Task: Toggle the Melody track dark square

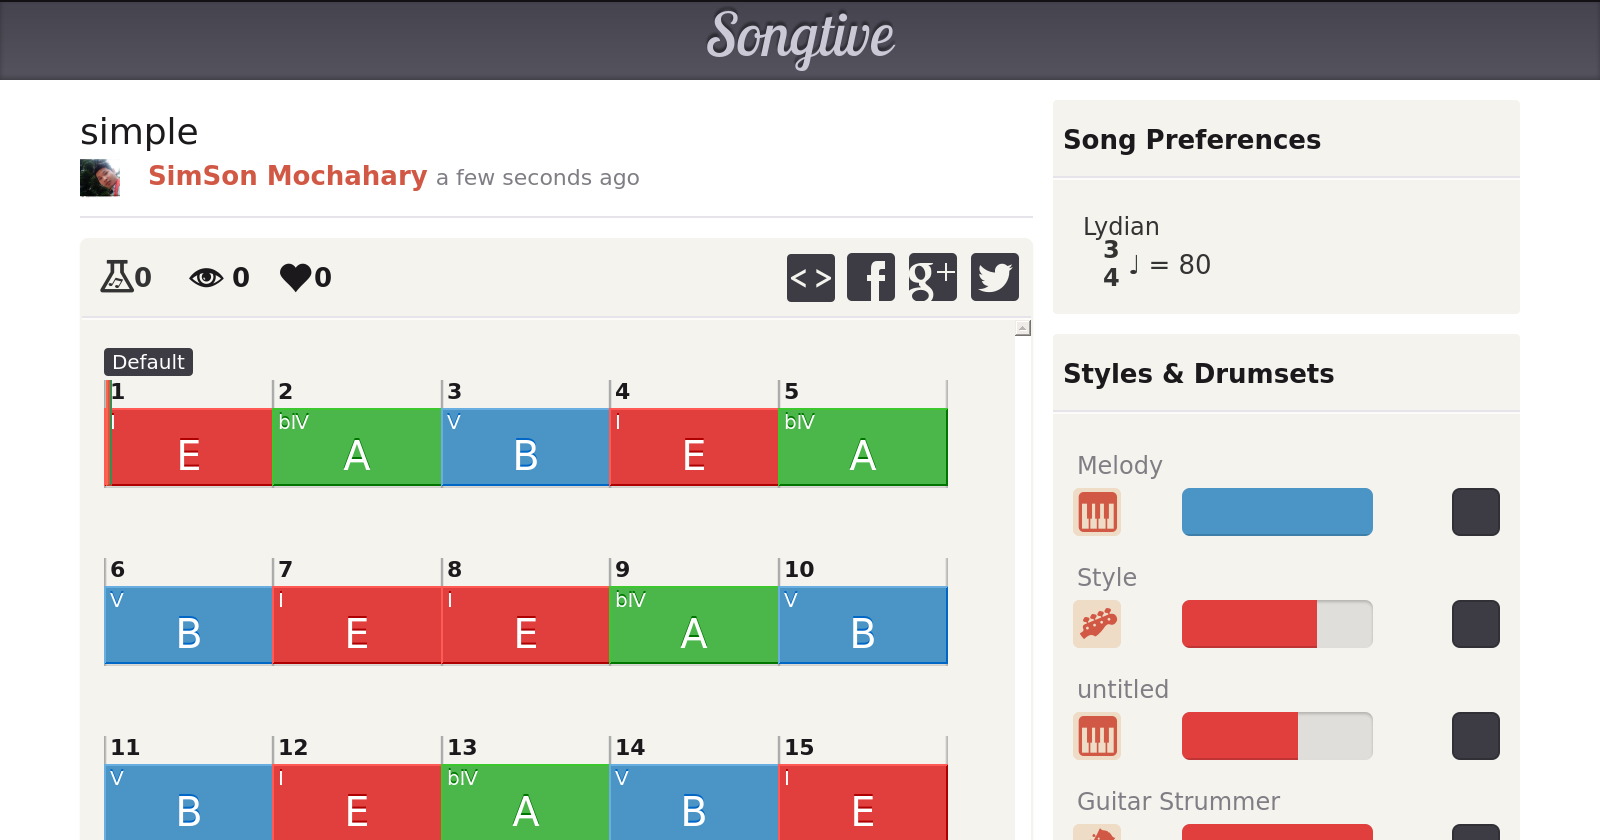Action: [1475, 512]
